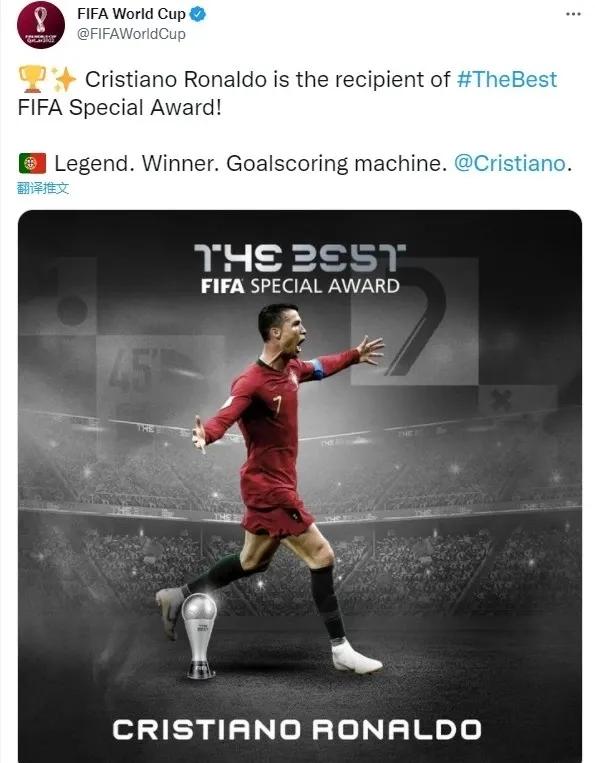This screenshot has height=763, width=595.
Task: Click the blue verified badge
Action: pyautogui.click(x=198, y=14)
